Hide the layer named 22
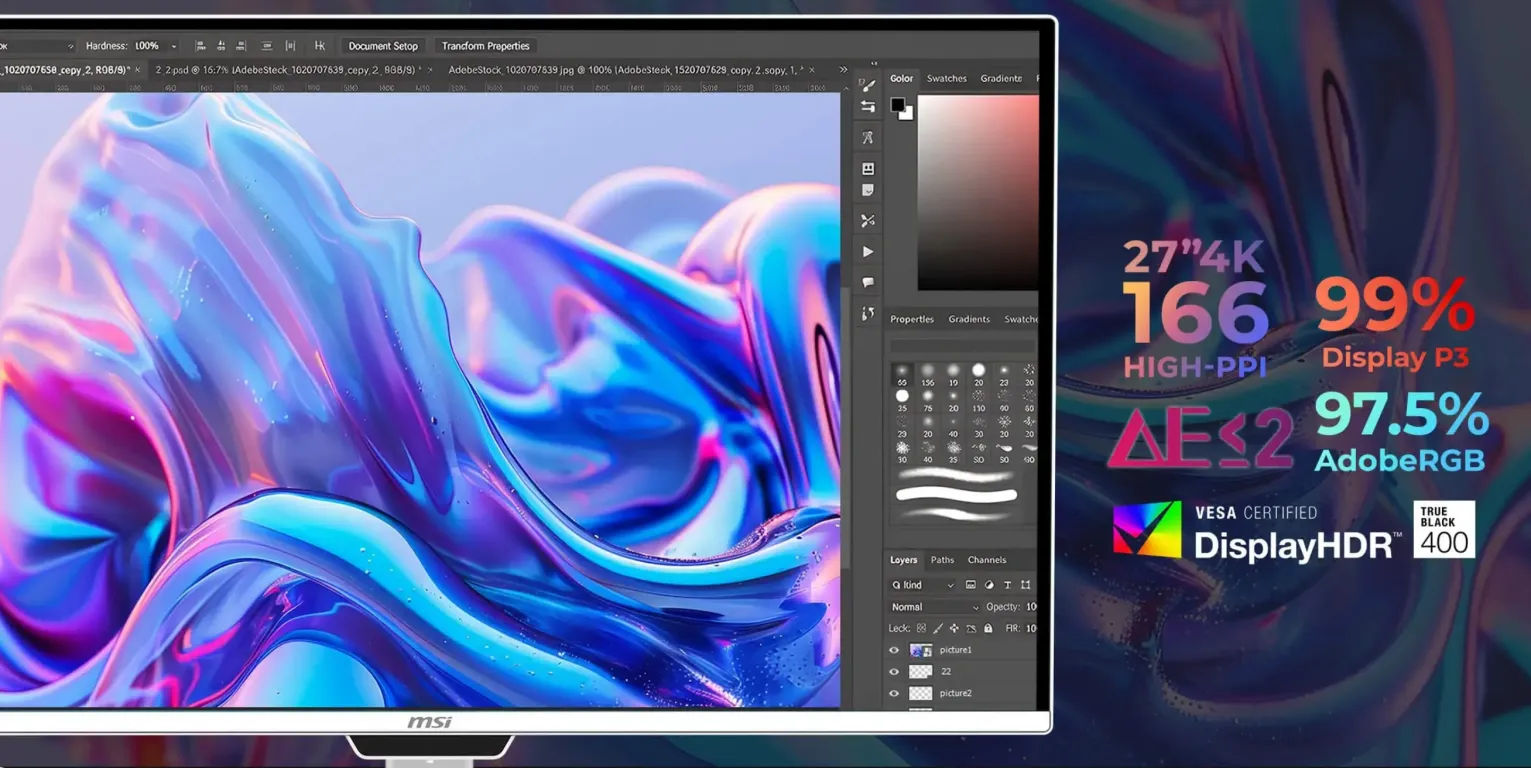The height and width of the screenshot is (768, 1531). click(894, 672)
